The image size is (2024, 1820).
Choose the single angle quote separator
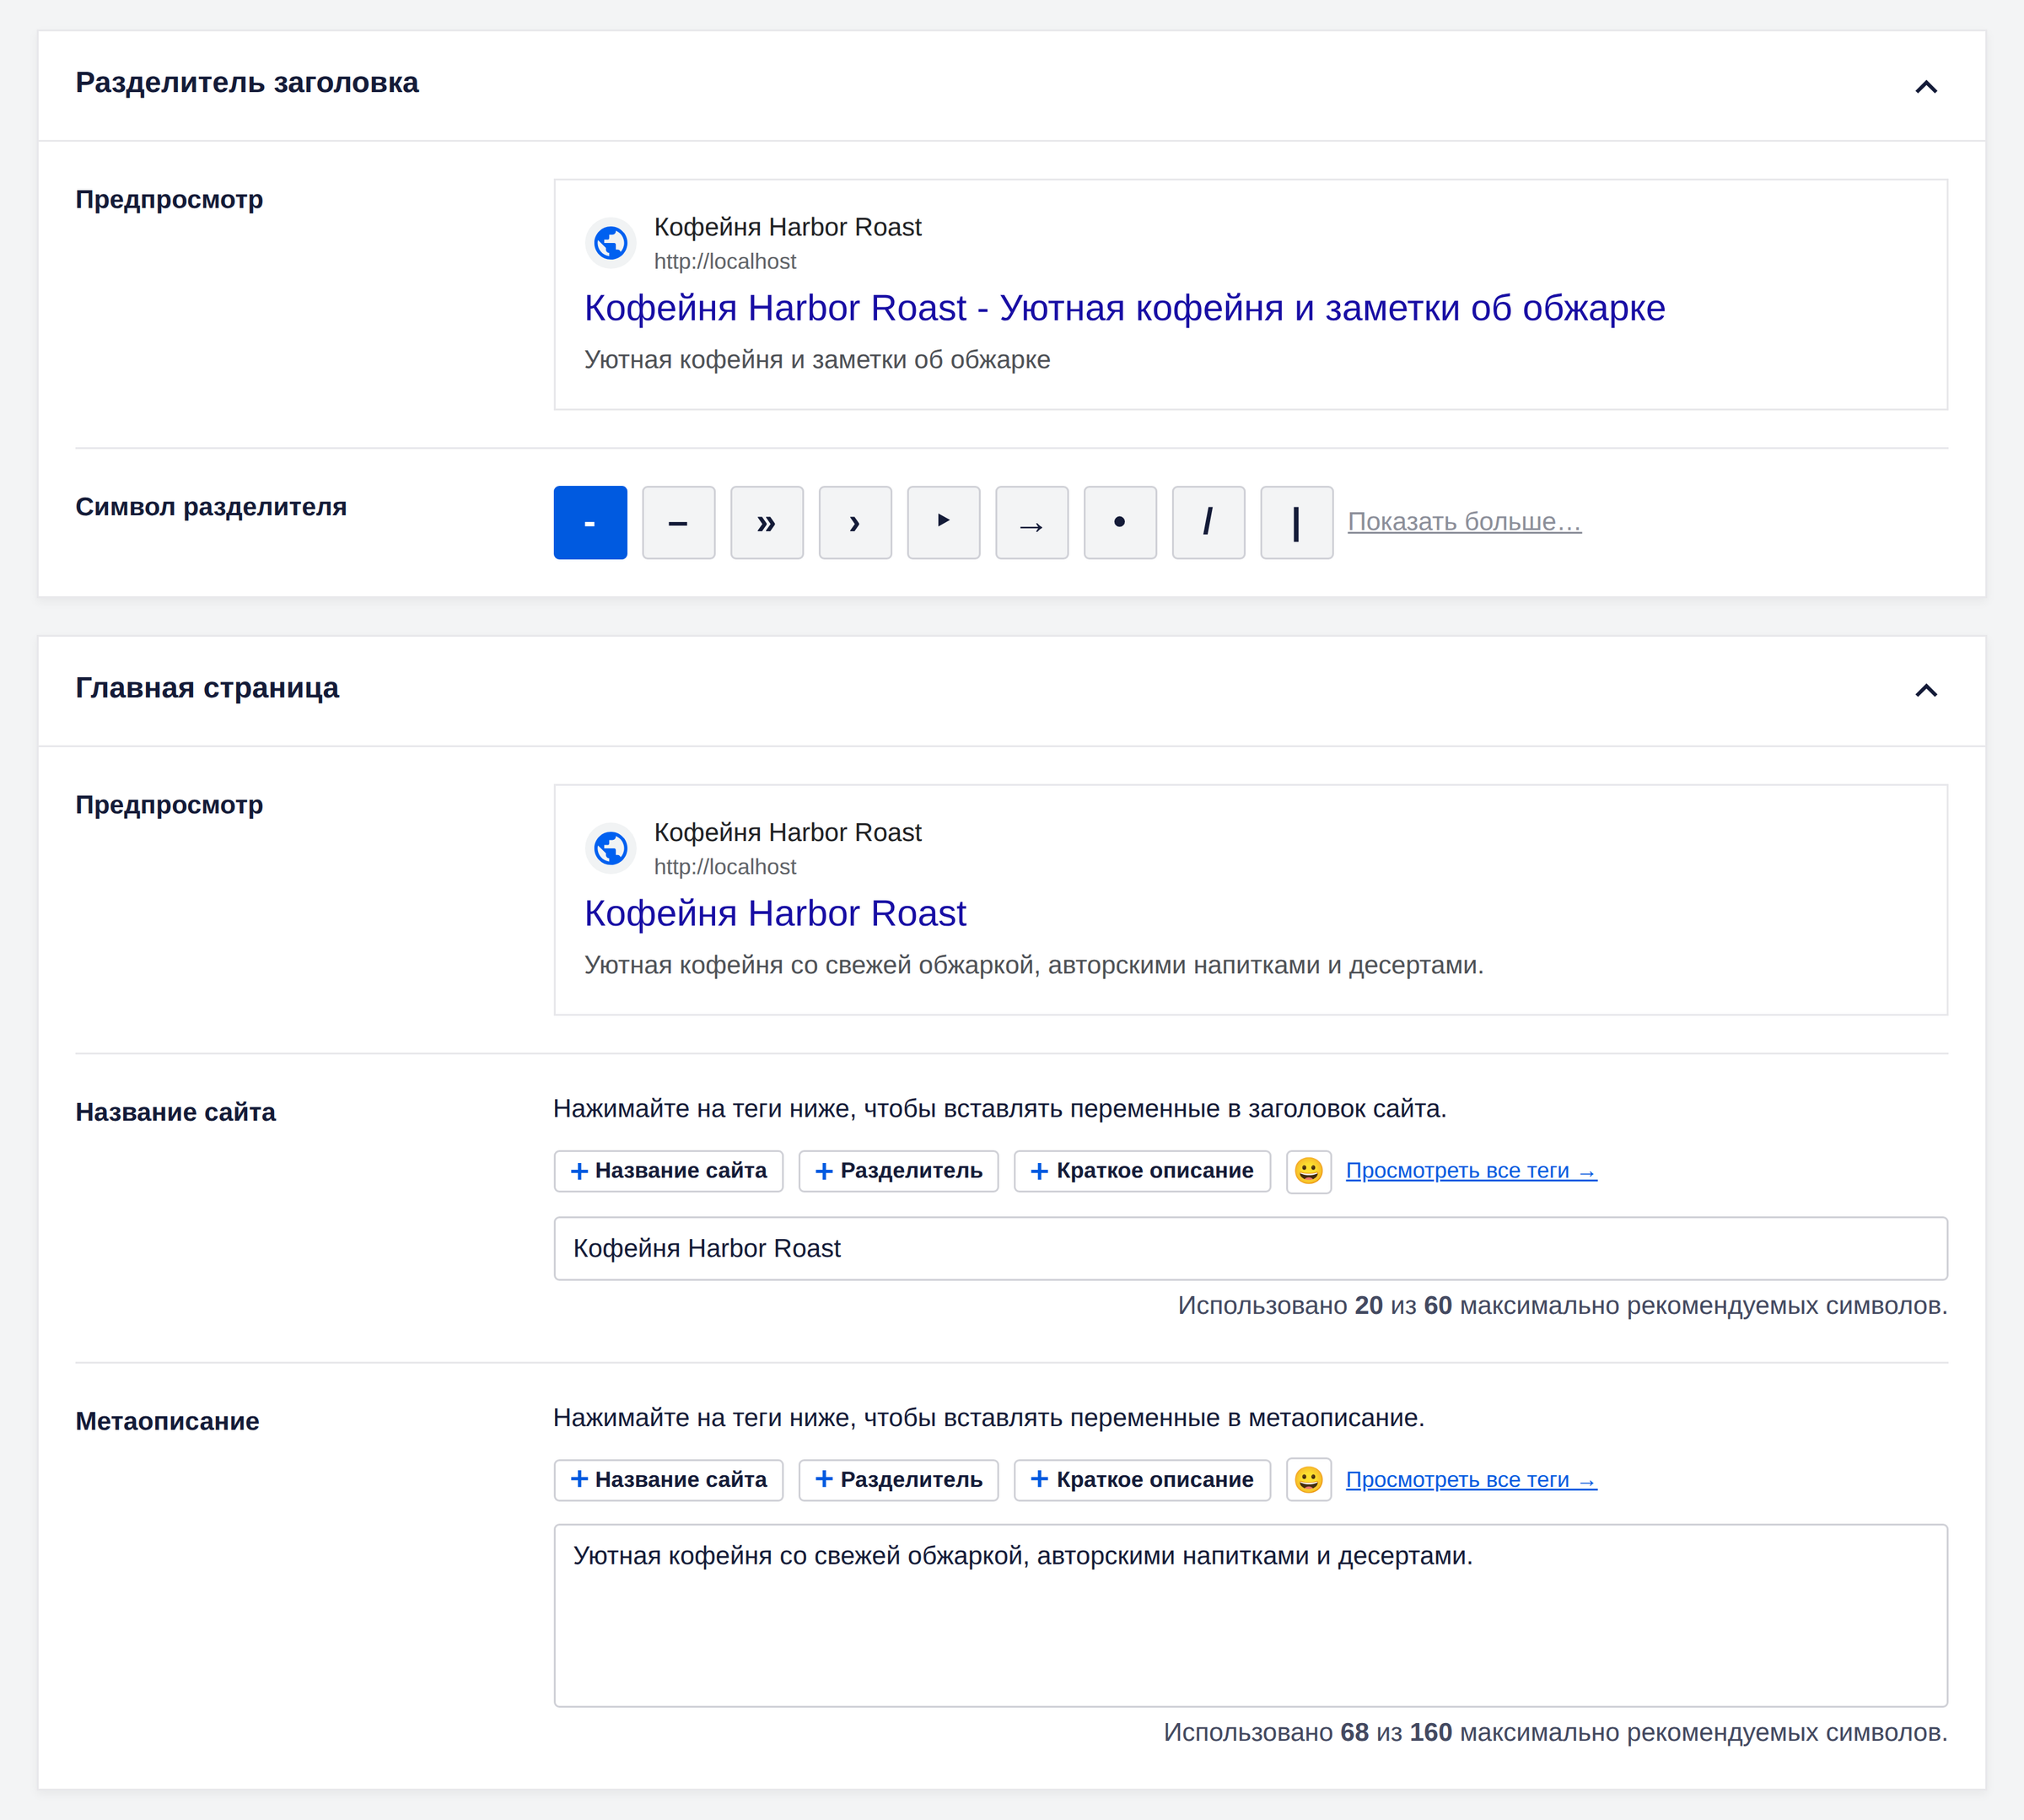855,522
